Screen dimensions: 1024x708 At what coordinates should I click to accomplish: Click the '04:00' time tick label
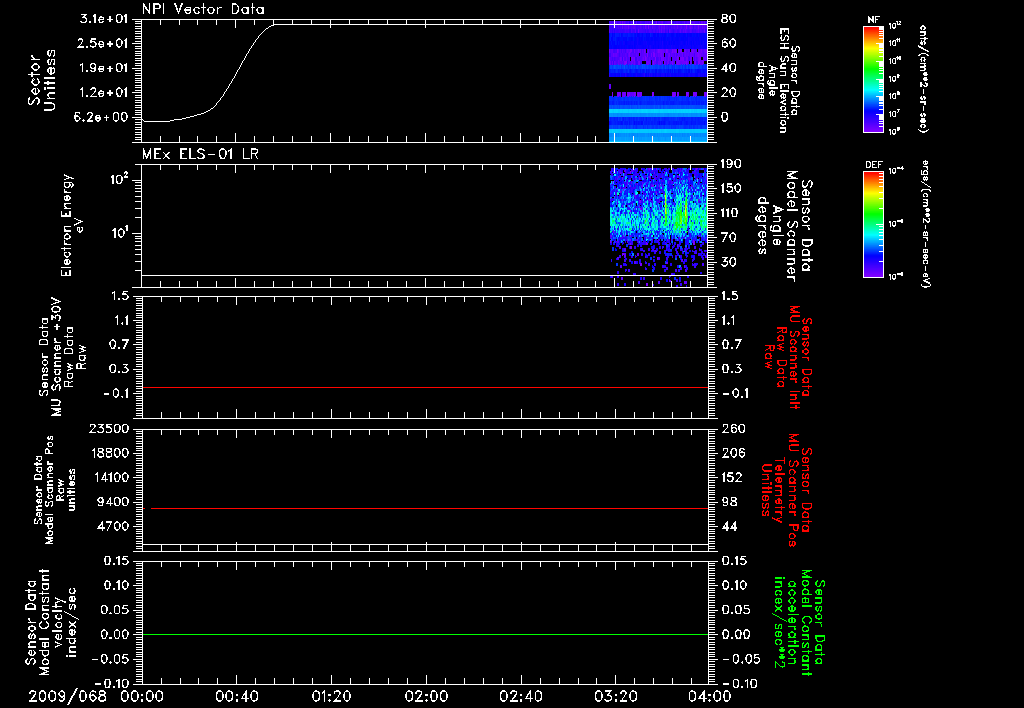click(709, 696)
